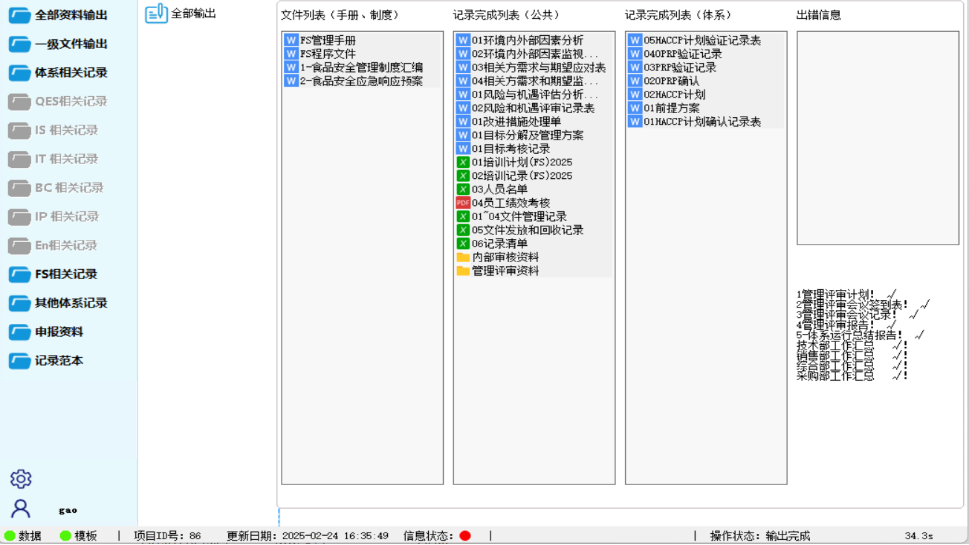Click Excel icon beside 03人员名单

[x=463, y=190]
